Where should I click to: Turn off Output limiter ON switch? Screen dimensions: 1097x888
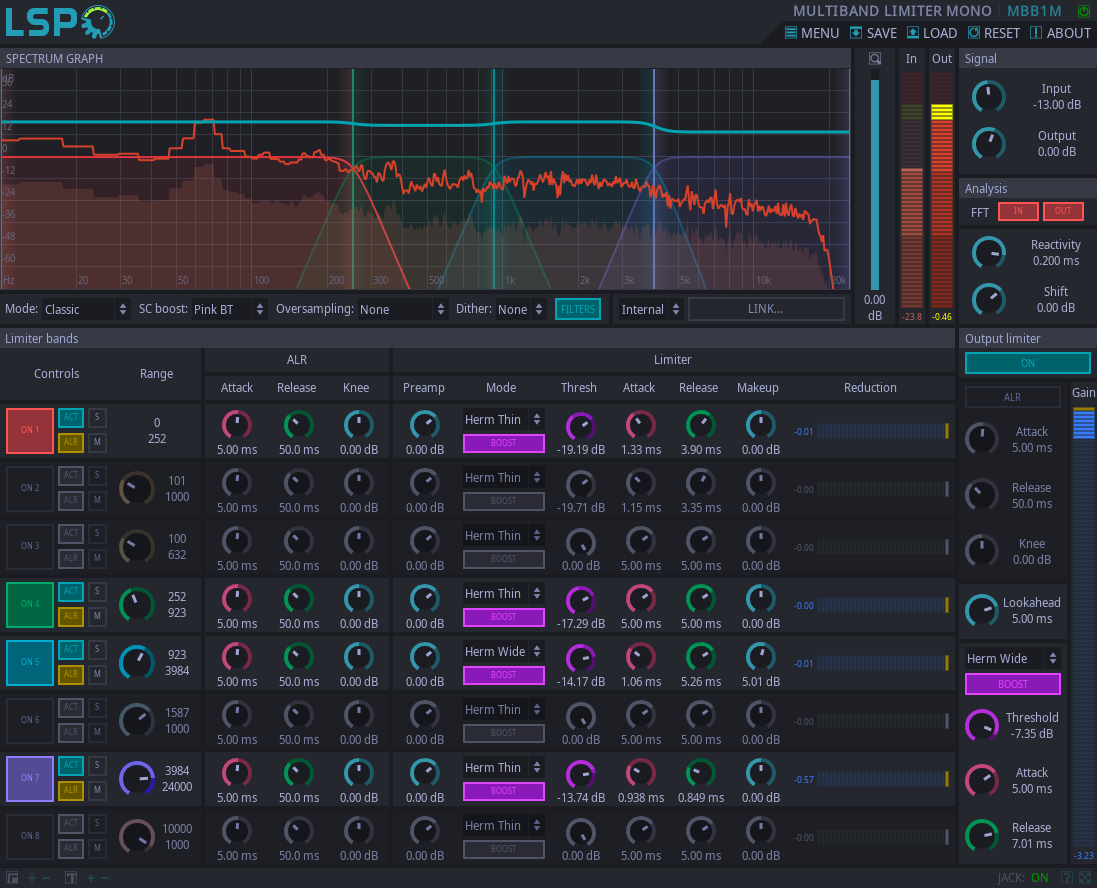(x=1027, y=363)
